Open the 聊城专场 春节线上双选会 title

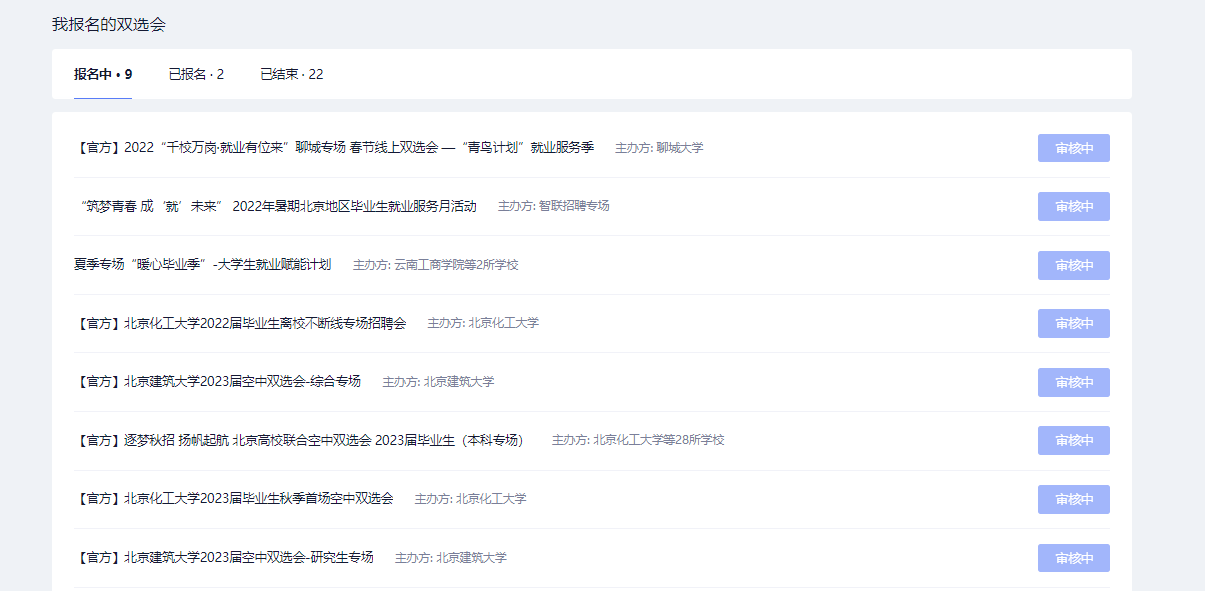[334, 148]
